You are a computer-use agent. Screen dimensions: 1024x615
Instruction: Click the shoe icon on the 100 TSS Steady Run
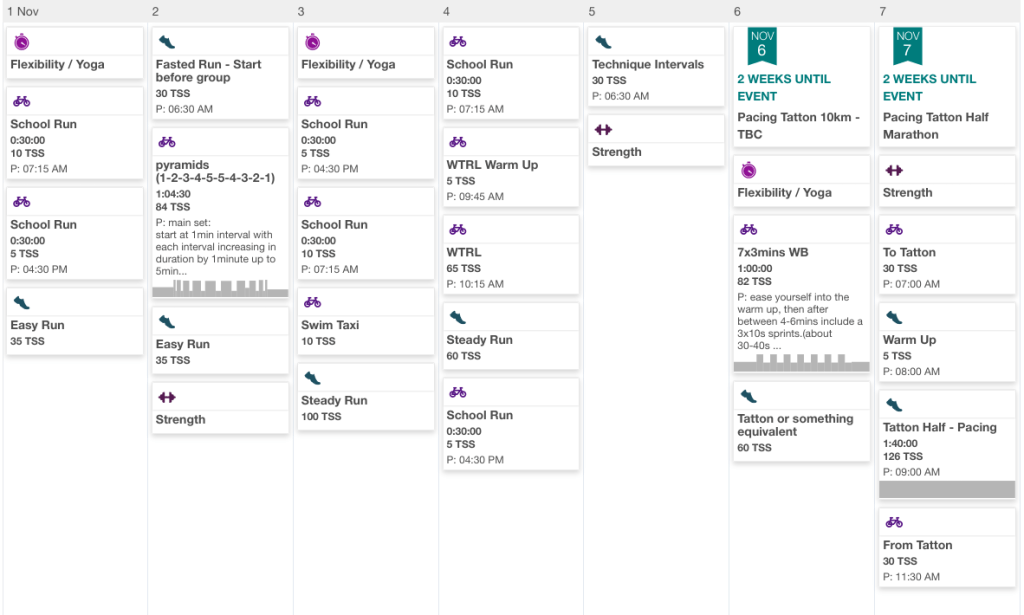313,377
